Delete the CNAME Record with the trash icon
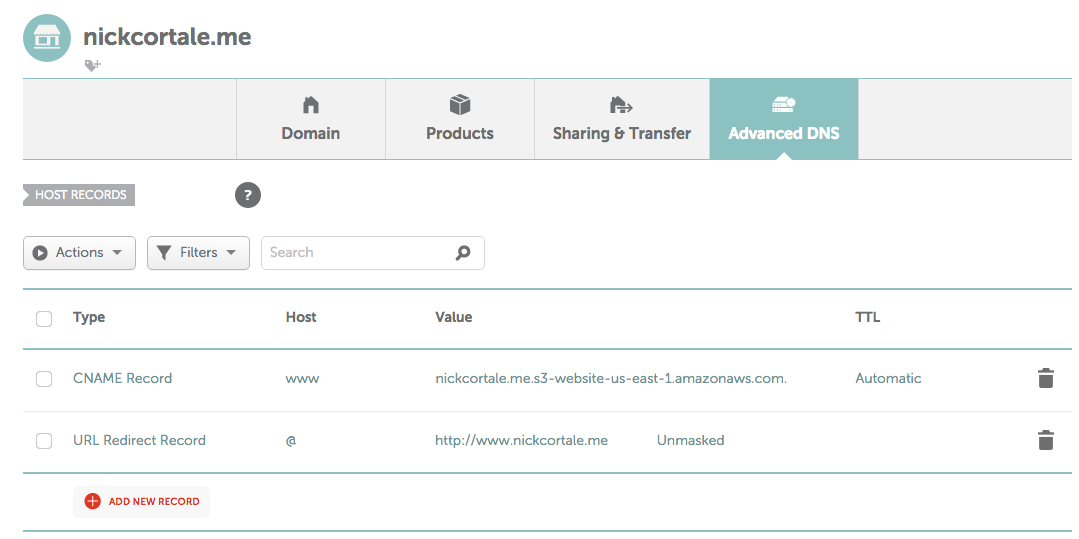Viewport: 1079px width, 539px height. (x=1045, y=378)
